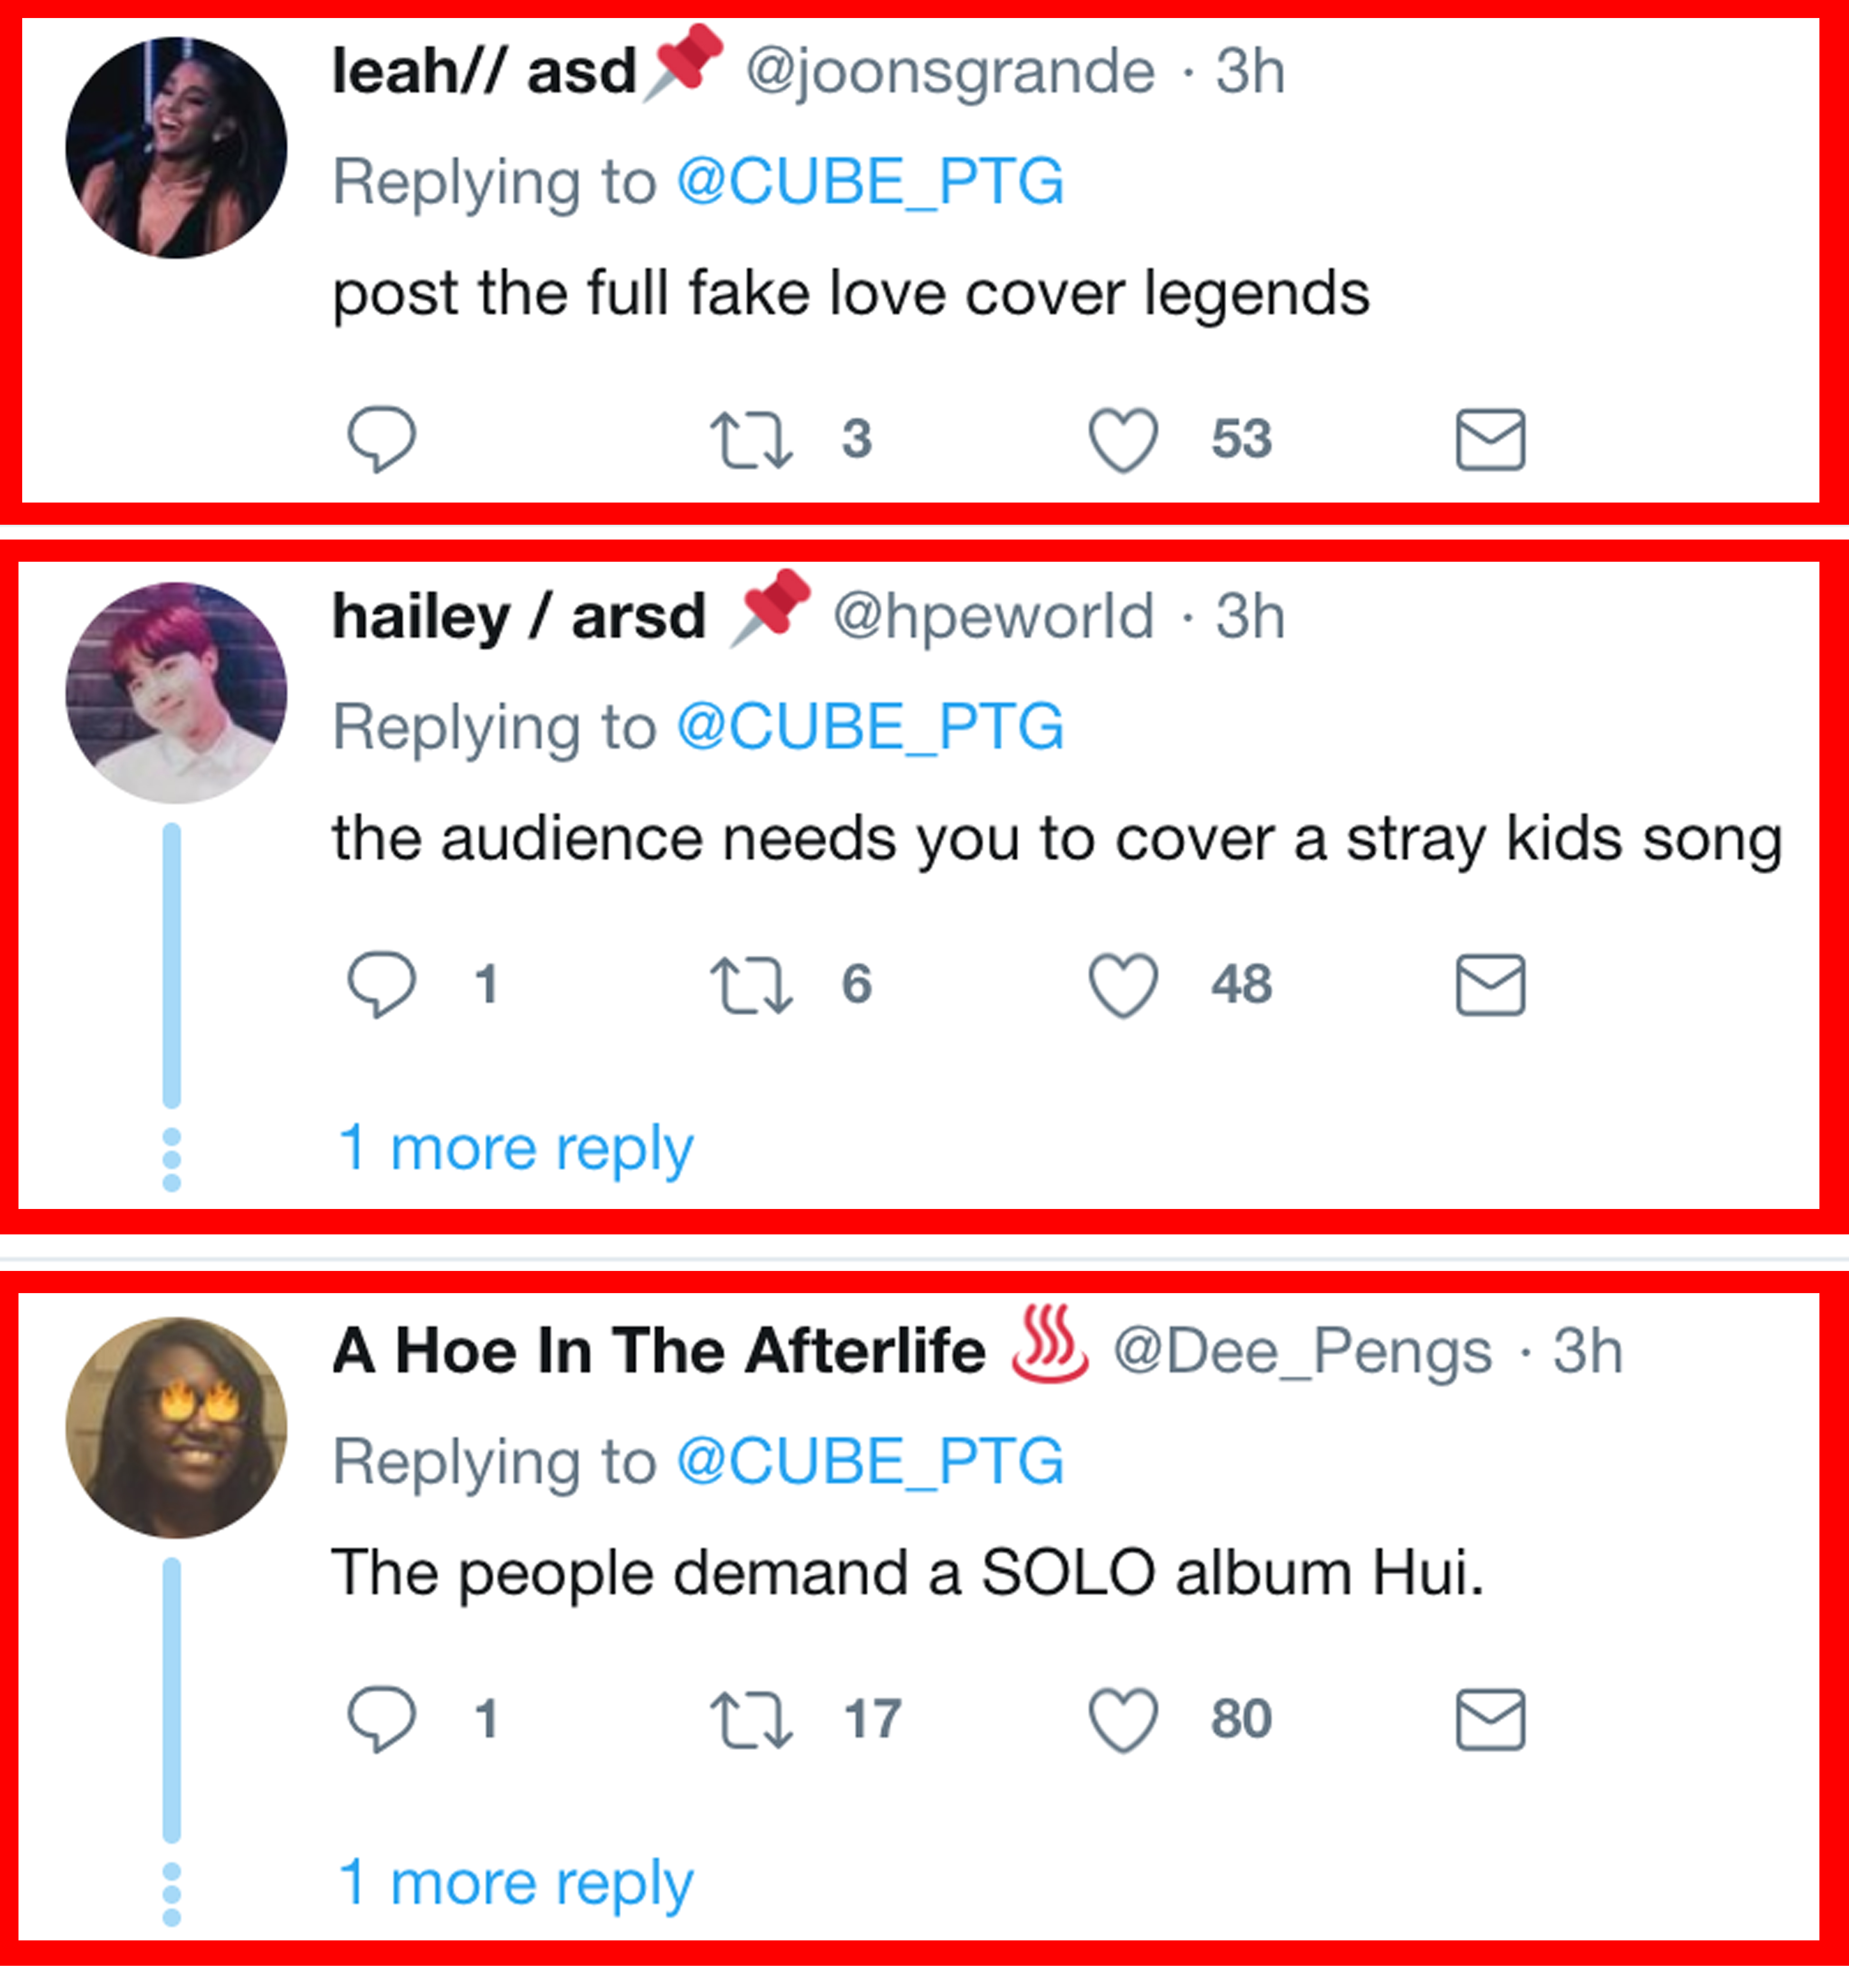Open hailey / arsd profile avatar
The height and width of the screenshot is (1988, 1849).
[x=176, y=692]
